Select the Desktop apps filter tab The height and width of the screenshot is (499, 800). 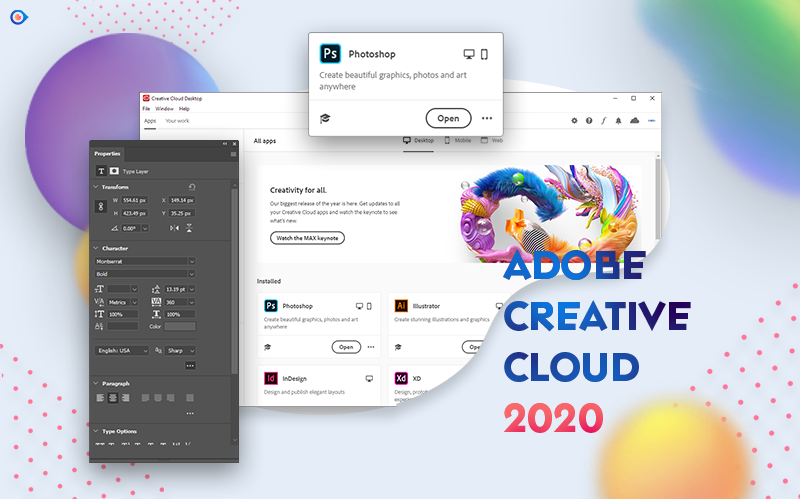[x=418, y=140]
